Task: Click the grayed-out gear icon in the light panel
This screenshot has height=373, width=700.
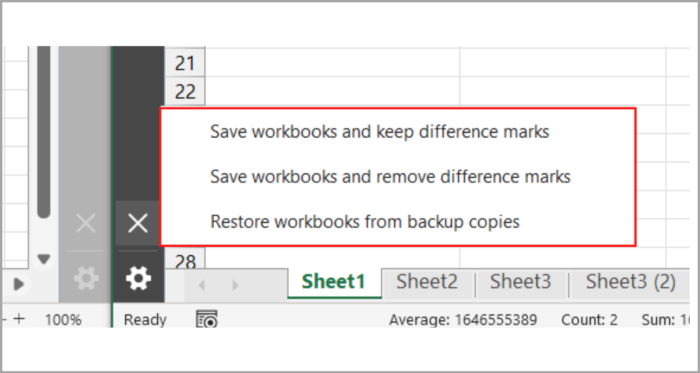Action: pos(86,278)
